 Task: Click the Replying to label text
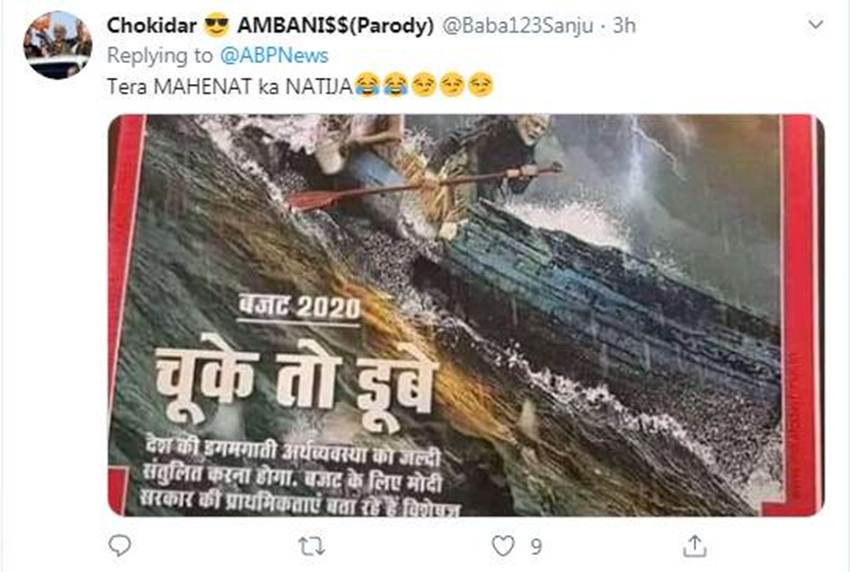tap(160, 56)
